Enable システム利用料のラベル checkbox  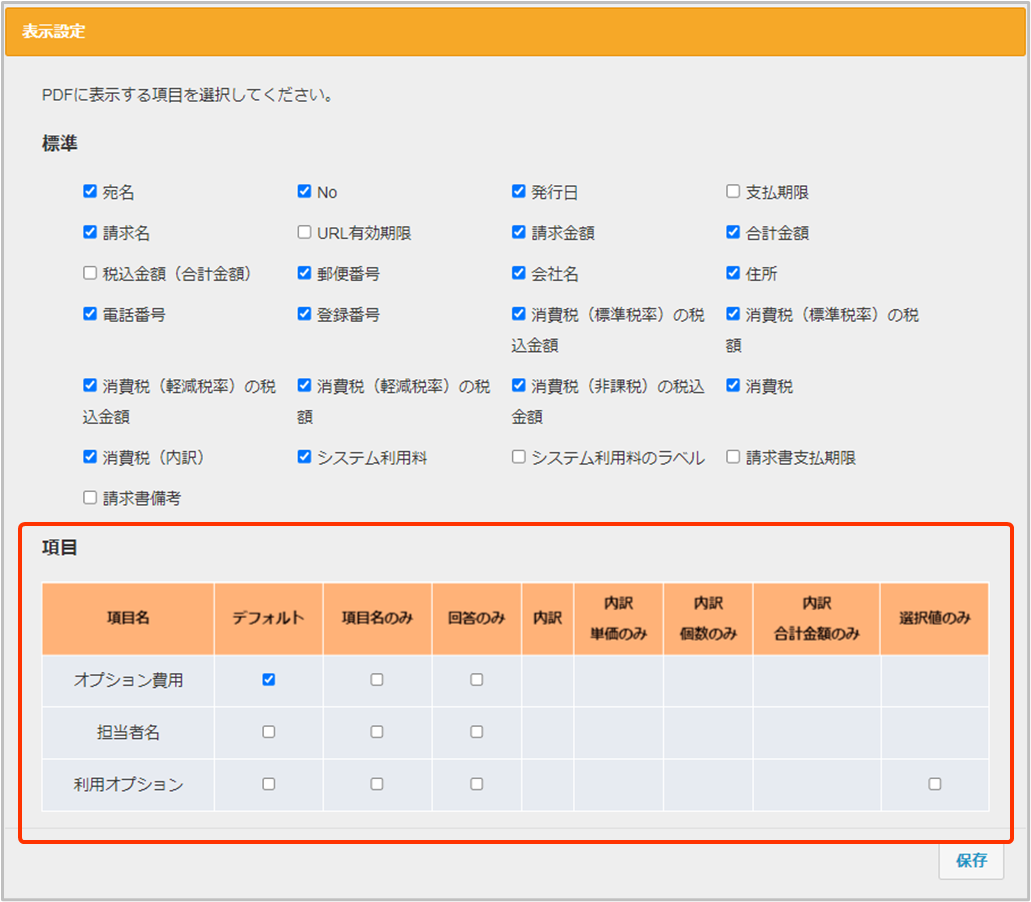(x=518, y=457)
